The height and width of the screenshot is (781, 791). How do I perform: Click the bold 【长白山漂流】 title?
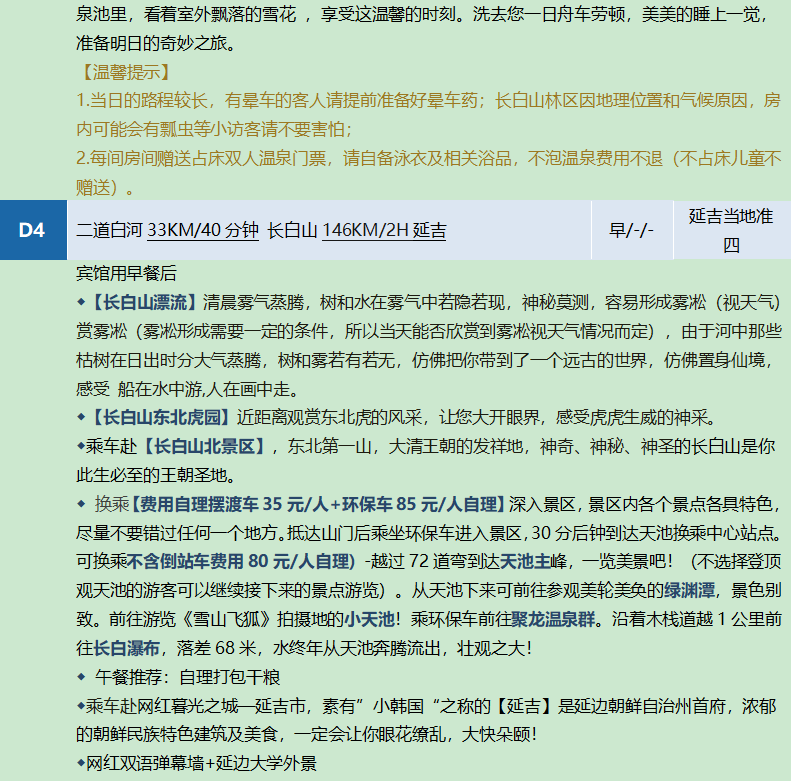tap(145, 302)
